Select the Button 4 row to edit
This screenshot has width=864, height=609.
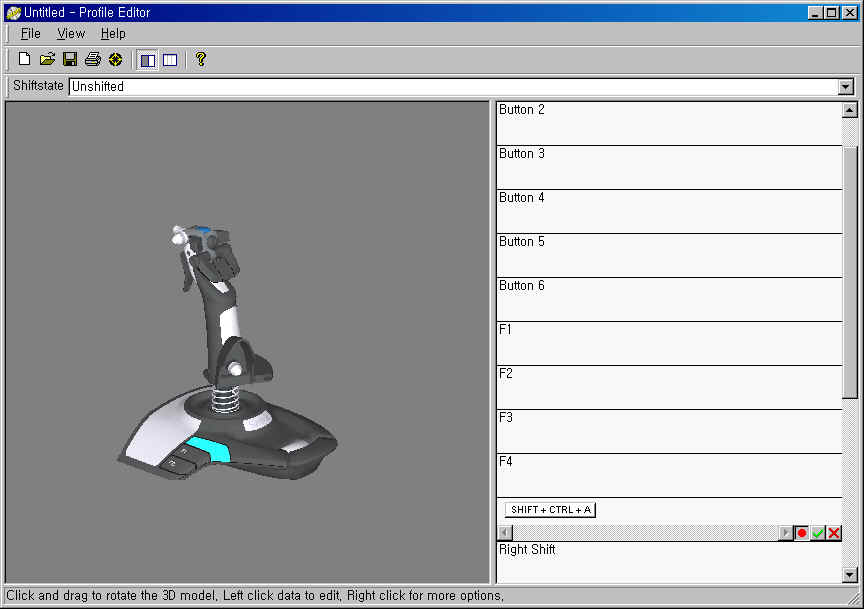tap(669, 211)
